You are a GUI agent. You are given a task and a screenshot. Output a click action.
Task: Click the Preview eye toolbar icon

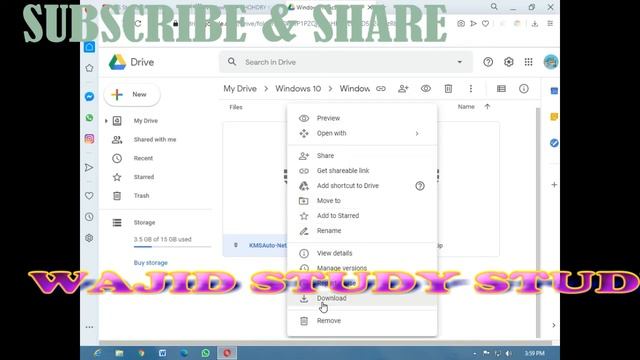(x=426, y=89)
